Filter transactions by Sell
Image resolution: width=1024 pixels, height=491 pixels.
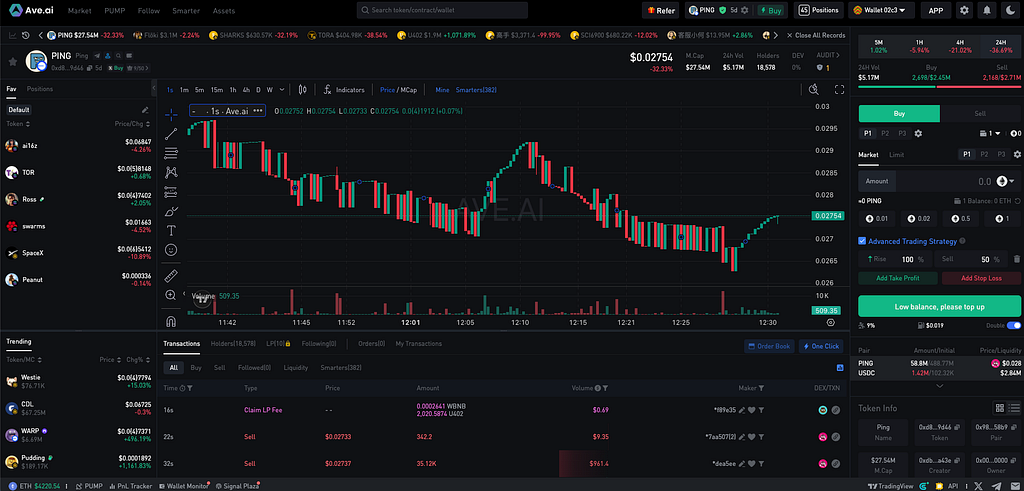219,368
